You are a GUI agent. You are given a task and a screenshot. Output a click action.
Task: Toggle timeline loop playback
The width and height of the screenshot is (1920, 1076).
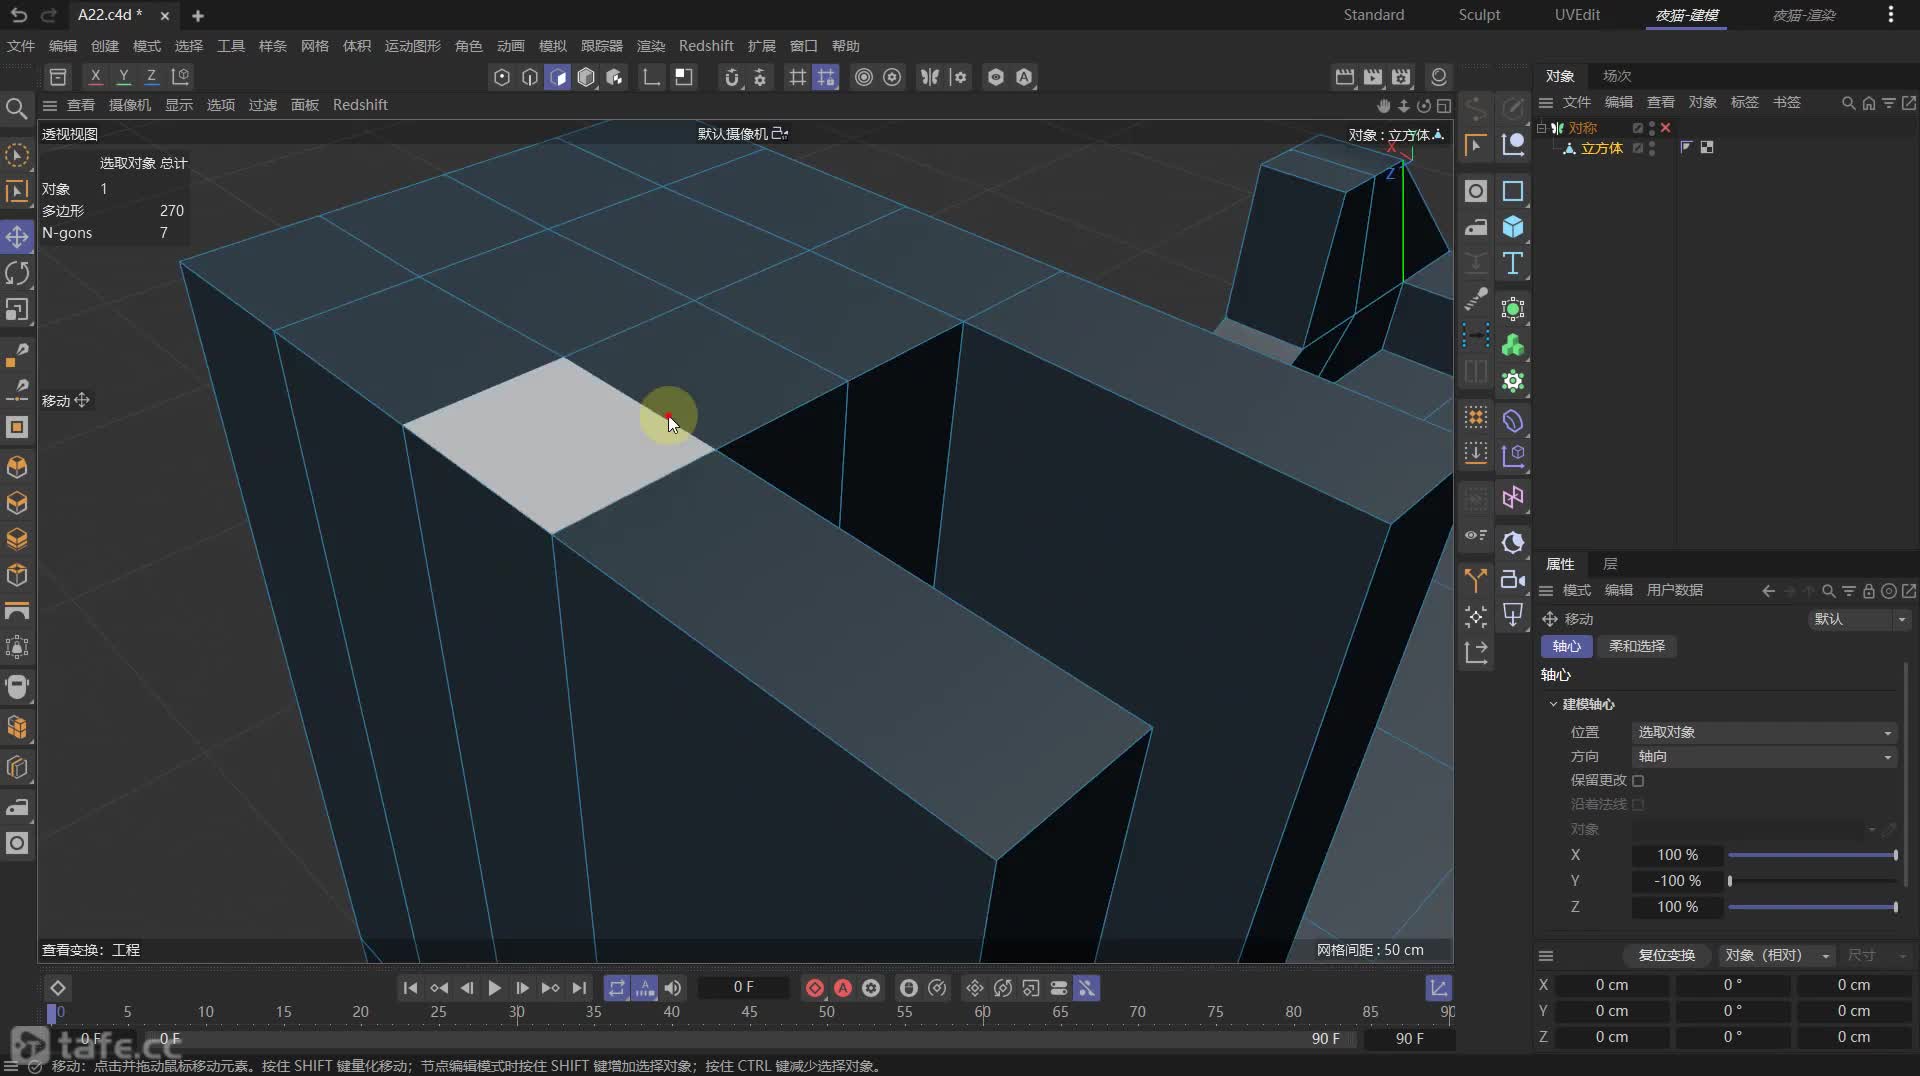point(617,988)
